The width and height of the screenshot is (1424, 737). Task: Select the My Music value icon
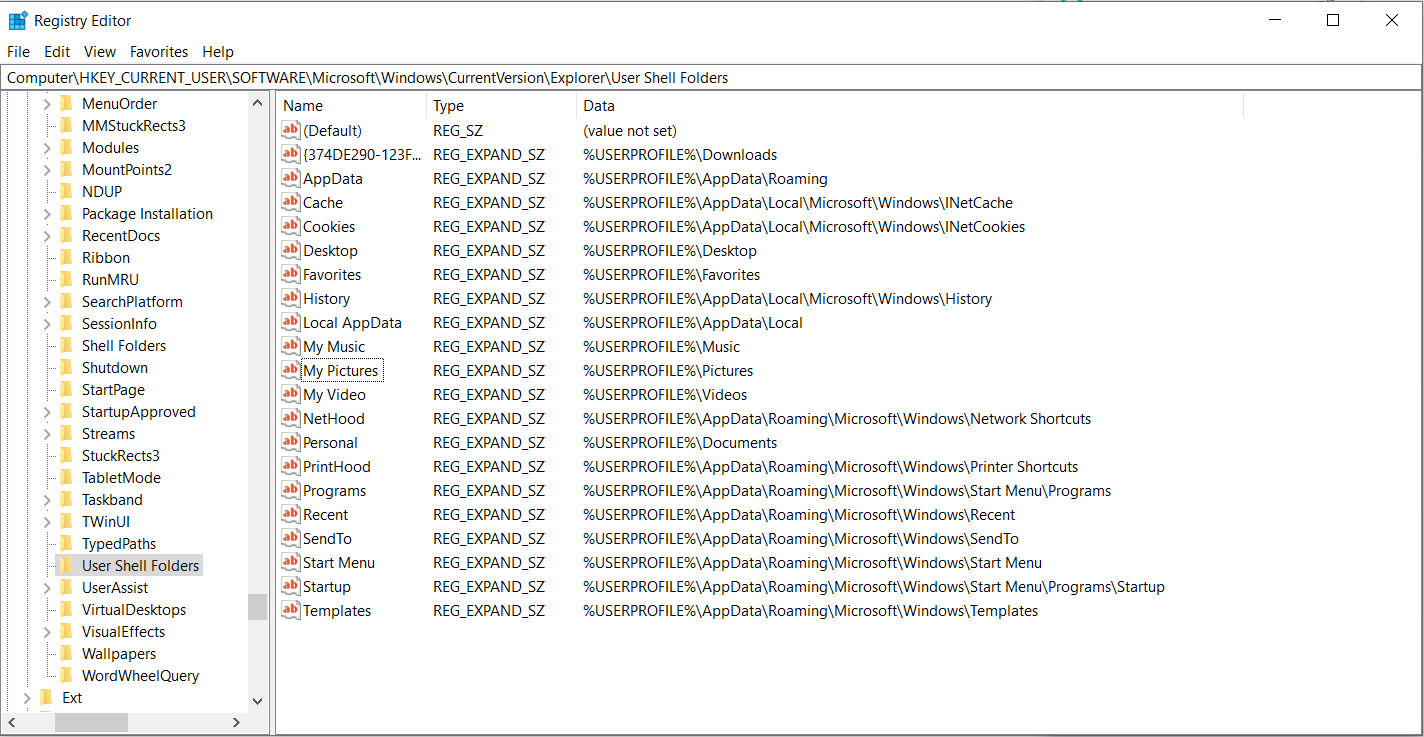pyautogui.click(x=291, y=346)
